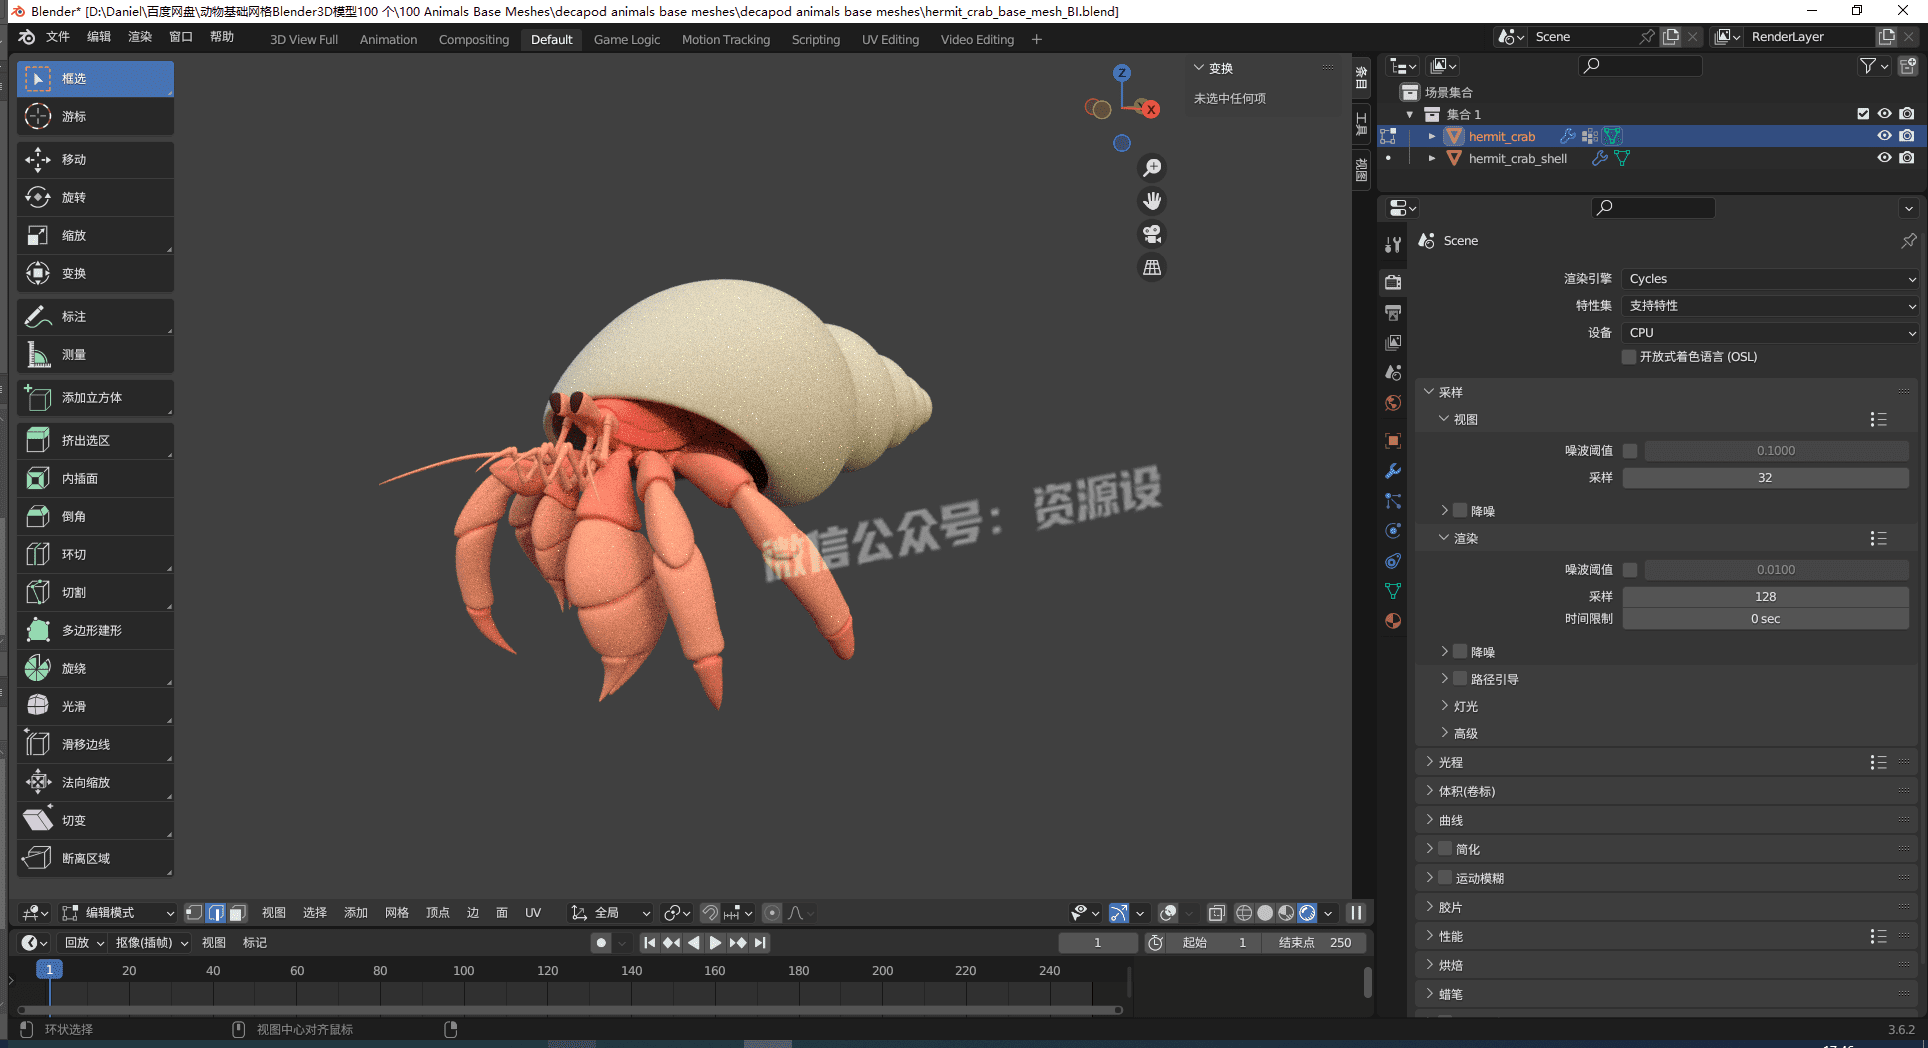The width and height of the screenshot is (1928, 1048).
Task: Play animation forward button
Action: 715,943
